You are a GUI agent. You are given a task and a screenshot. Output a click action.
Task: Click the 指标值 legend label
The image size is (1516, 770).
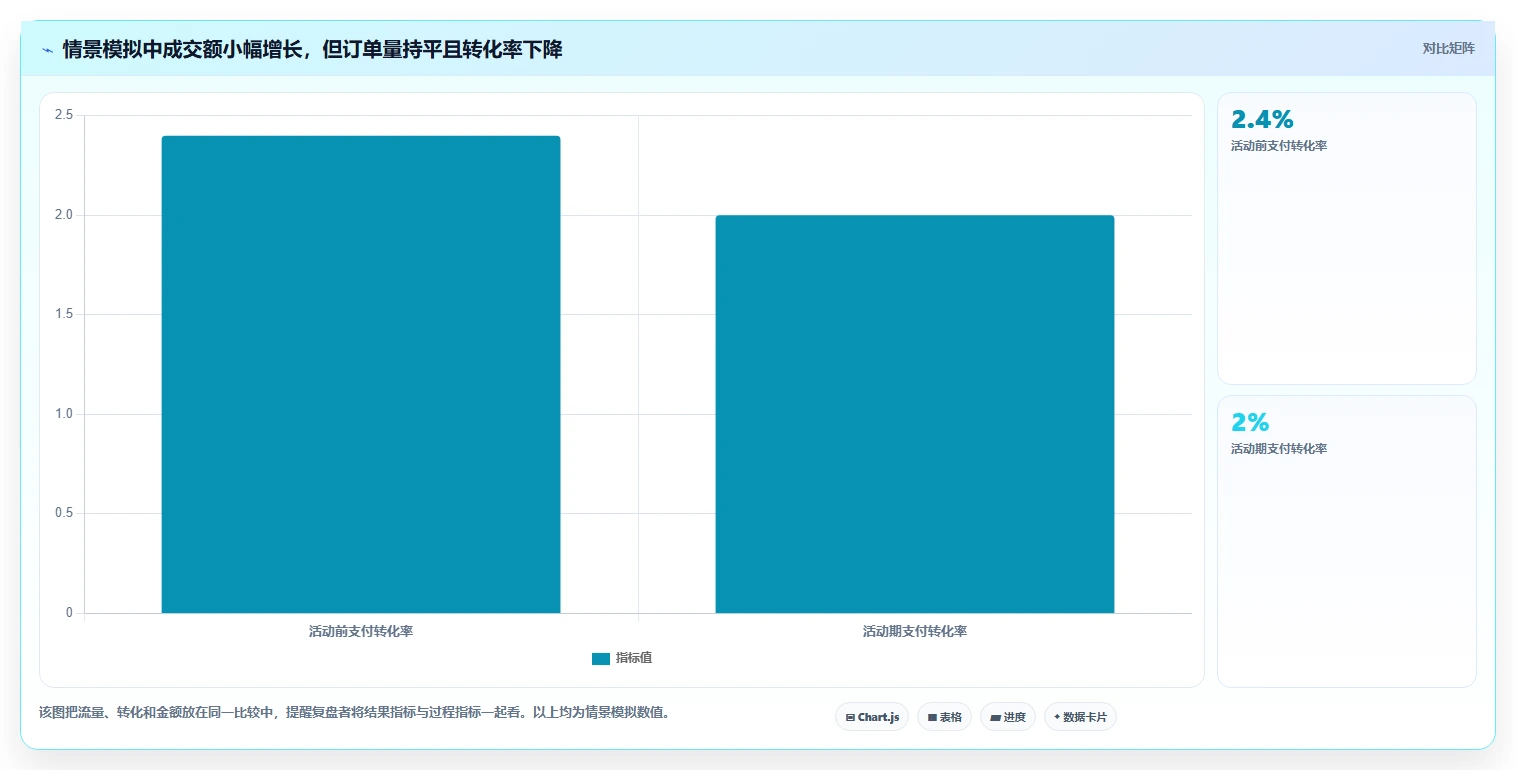(x=634, y=658)
